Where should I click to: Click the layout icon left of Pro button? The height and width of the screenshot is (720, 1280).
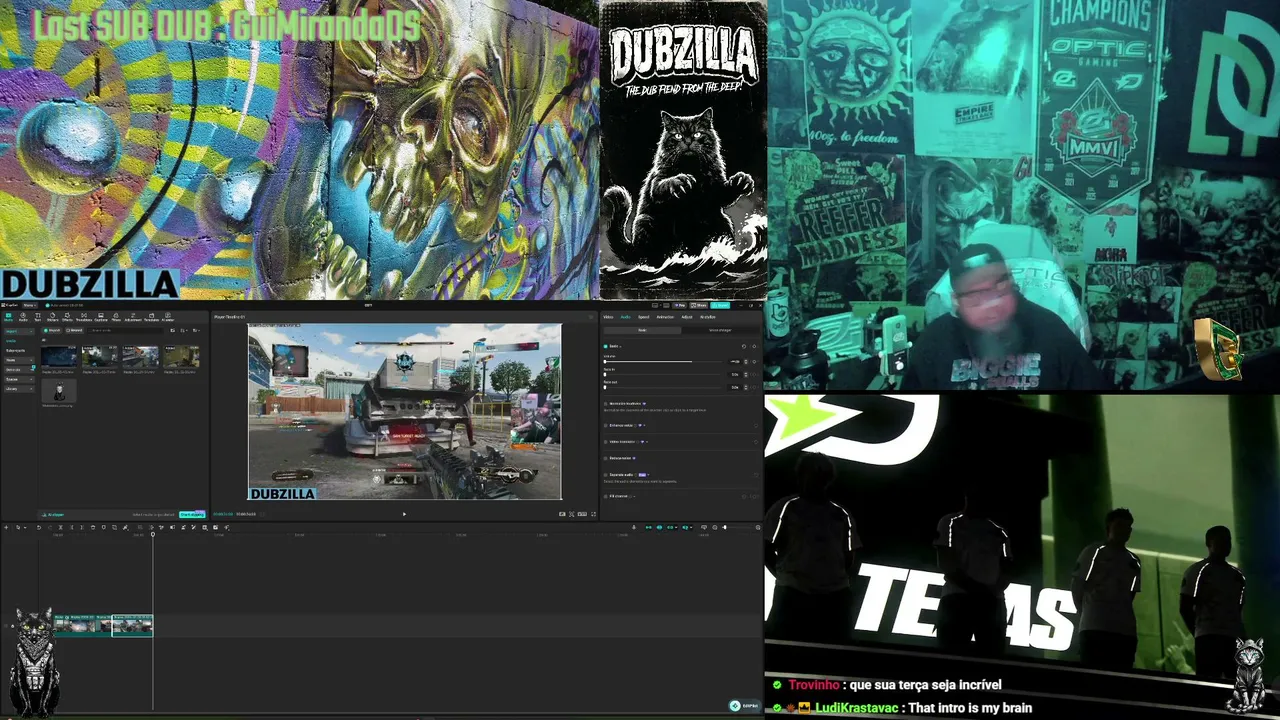click(655, 305)
